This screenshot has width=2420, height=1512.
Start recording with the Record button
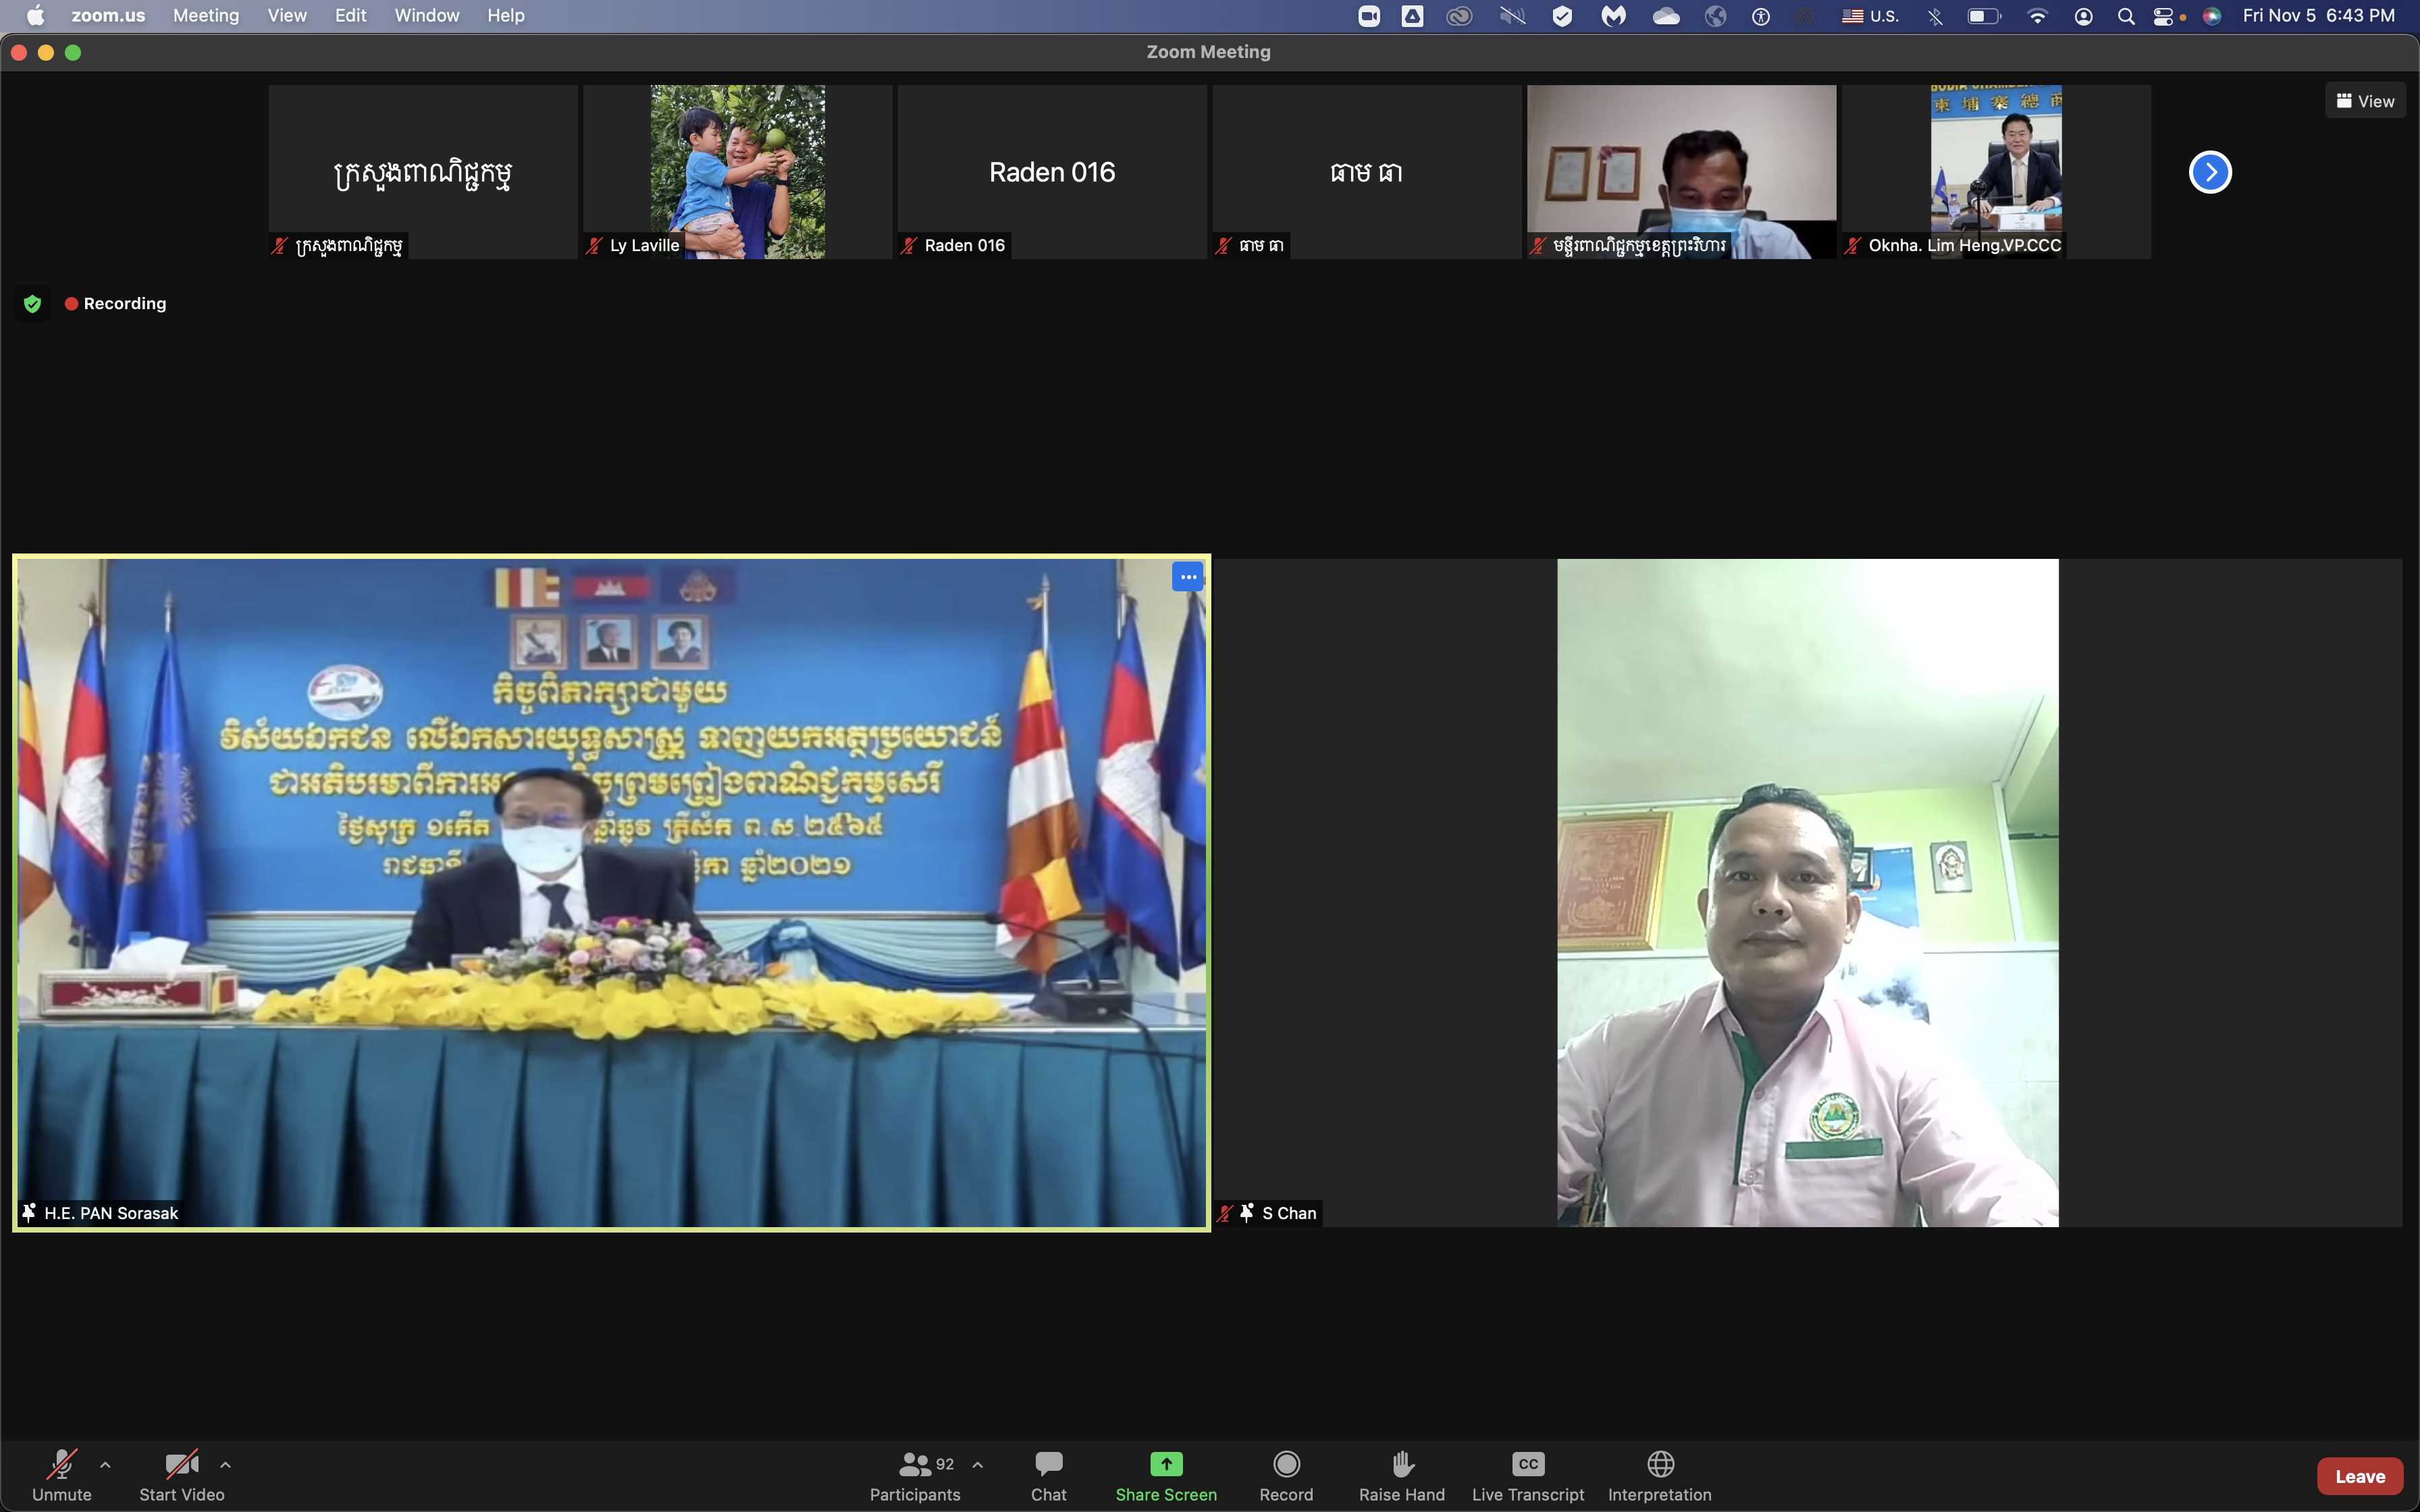(1286, 1475)
